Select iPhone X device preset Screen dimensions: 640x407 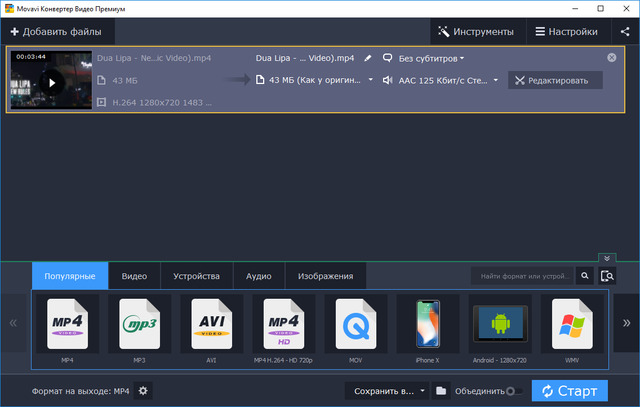pyautogui.click(x=427, y=331)
